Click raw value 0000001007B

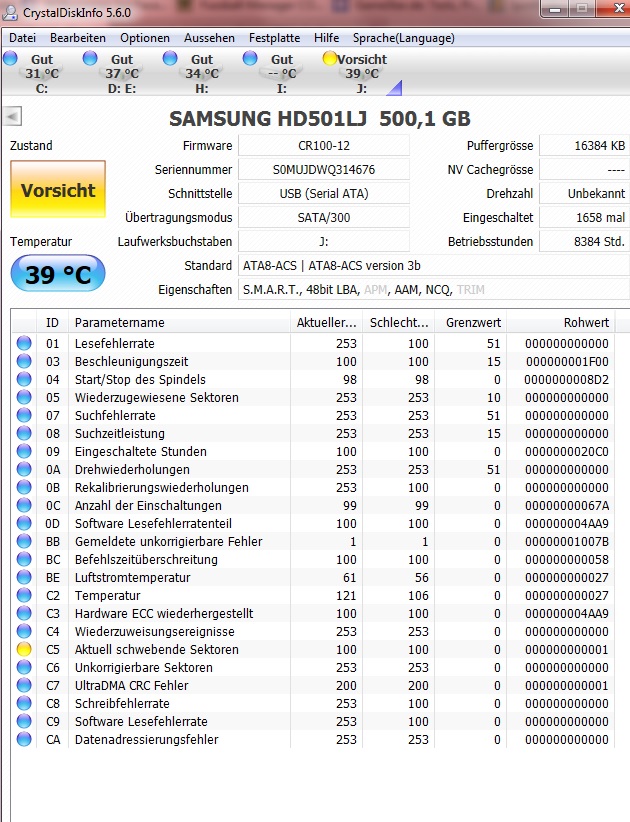[x=567, y=542]
